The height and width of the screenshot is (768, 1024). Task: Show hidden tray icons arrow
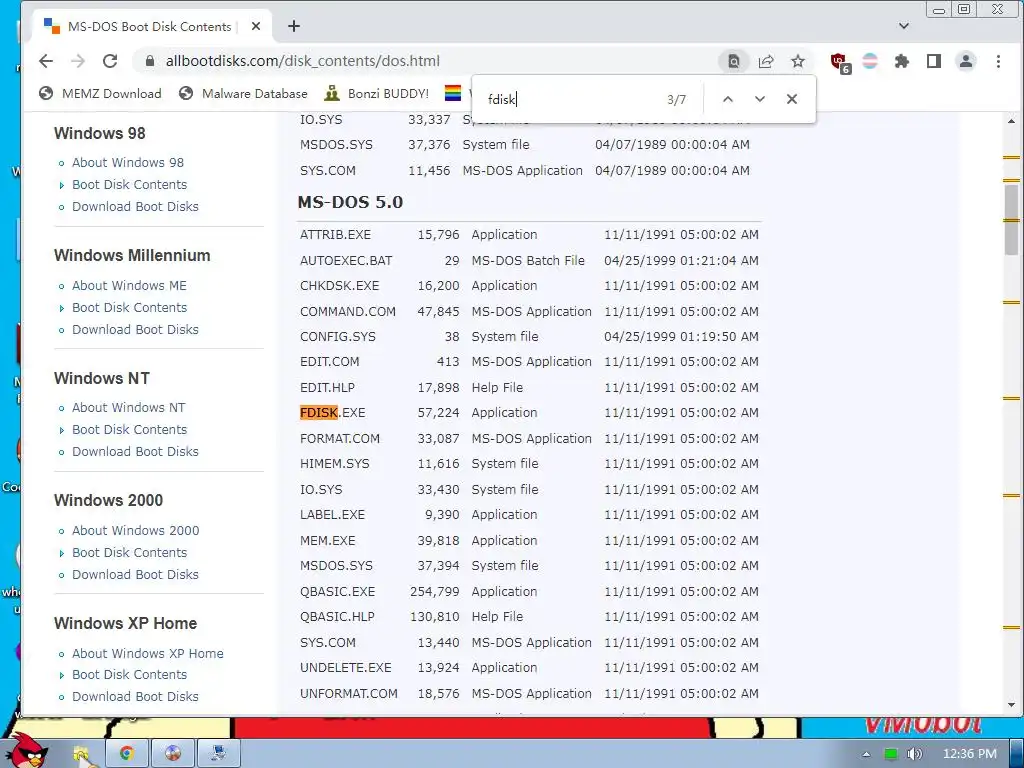[866, 754]
